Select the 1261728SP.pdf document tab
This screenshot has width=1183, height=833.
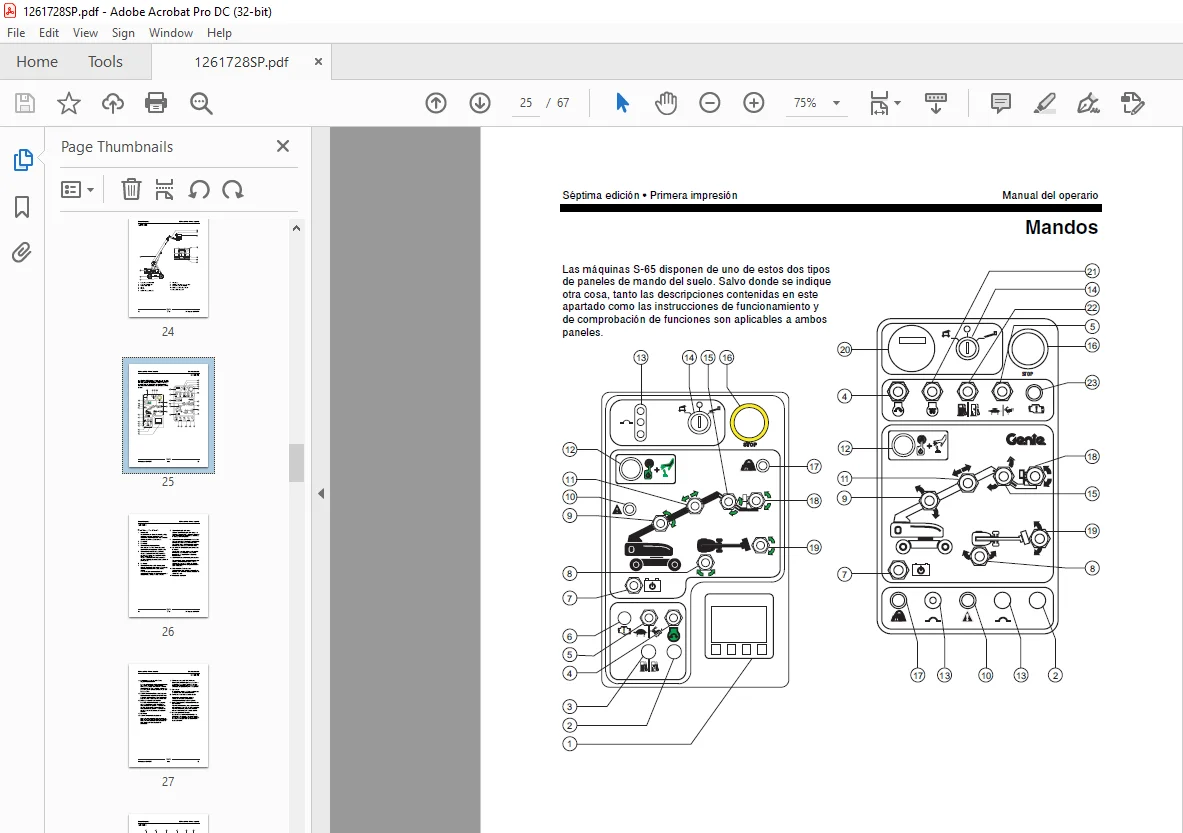241,62
